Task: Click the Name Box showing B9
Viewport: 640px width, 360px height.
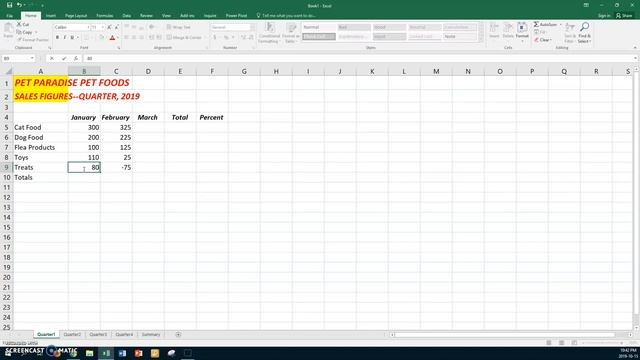Action: tap(18, 58)
